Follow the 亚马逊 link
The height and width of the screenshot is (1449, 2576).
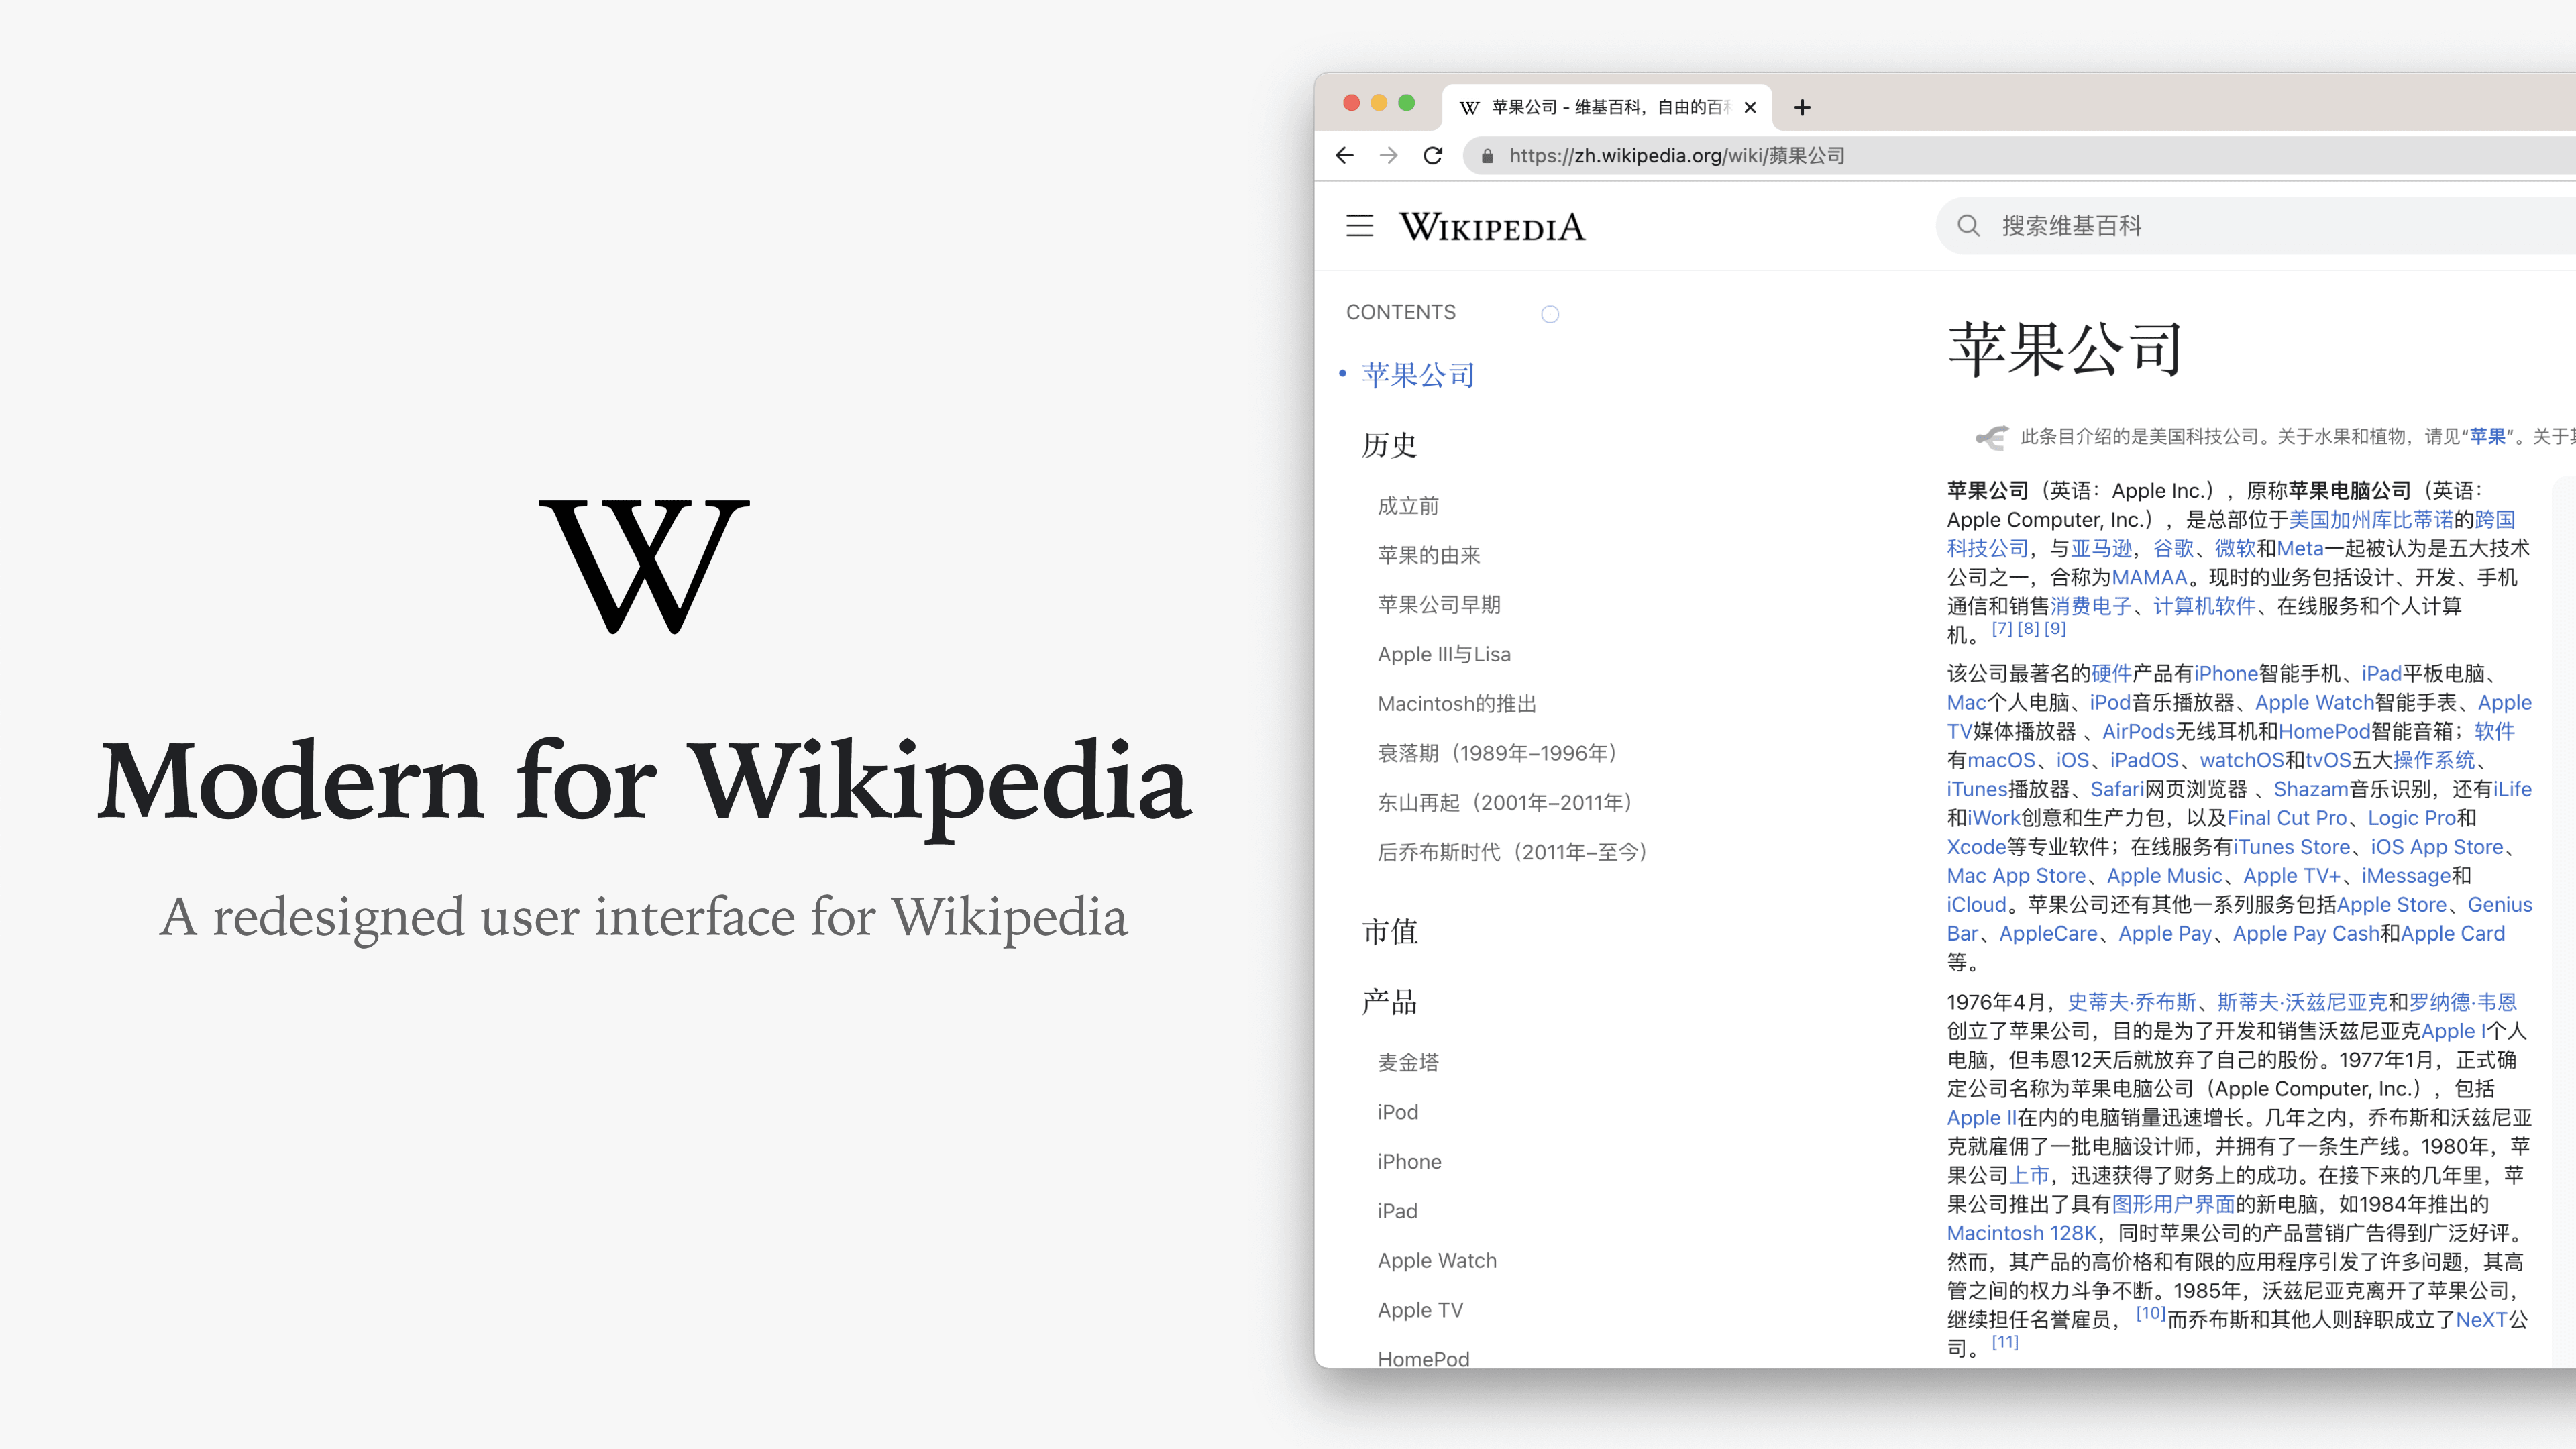pyautogui.click(x=2101, y=549)
